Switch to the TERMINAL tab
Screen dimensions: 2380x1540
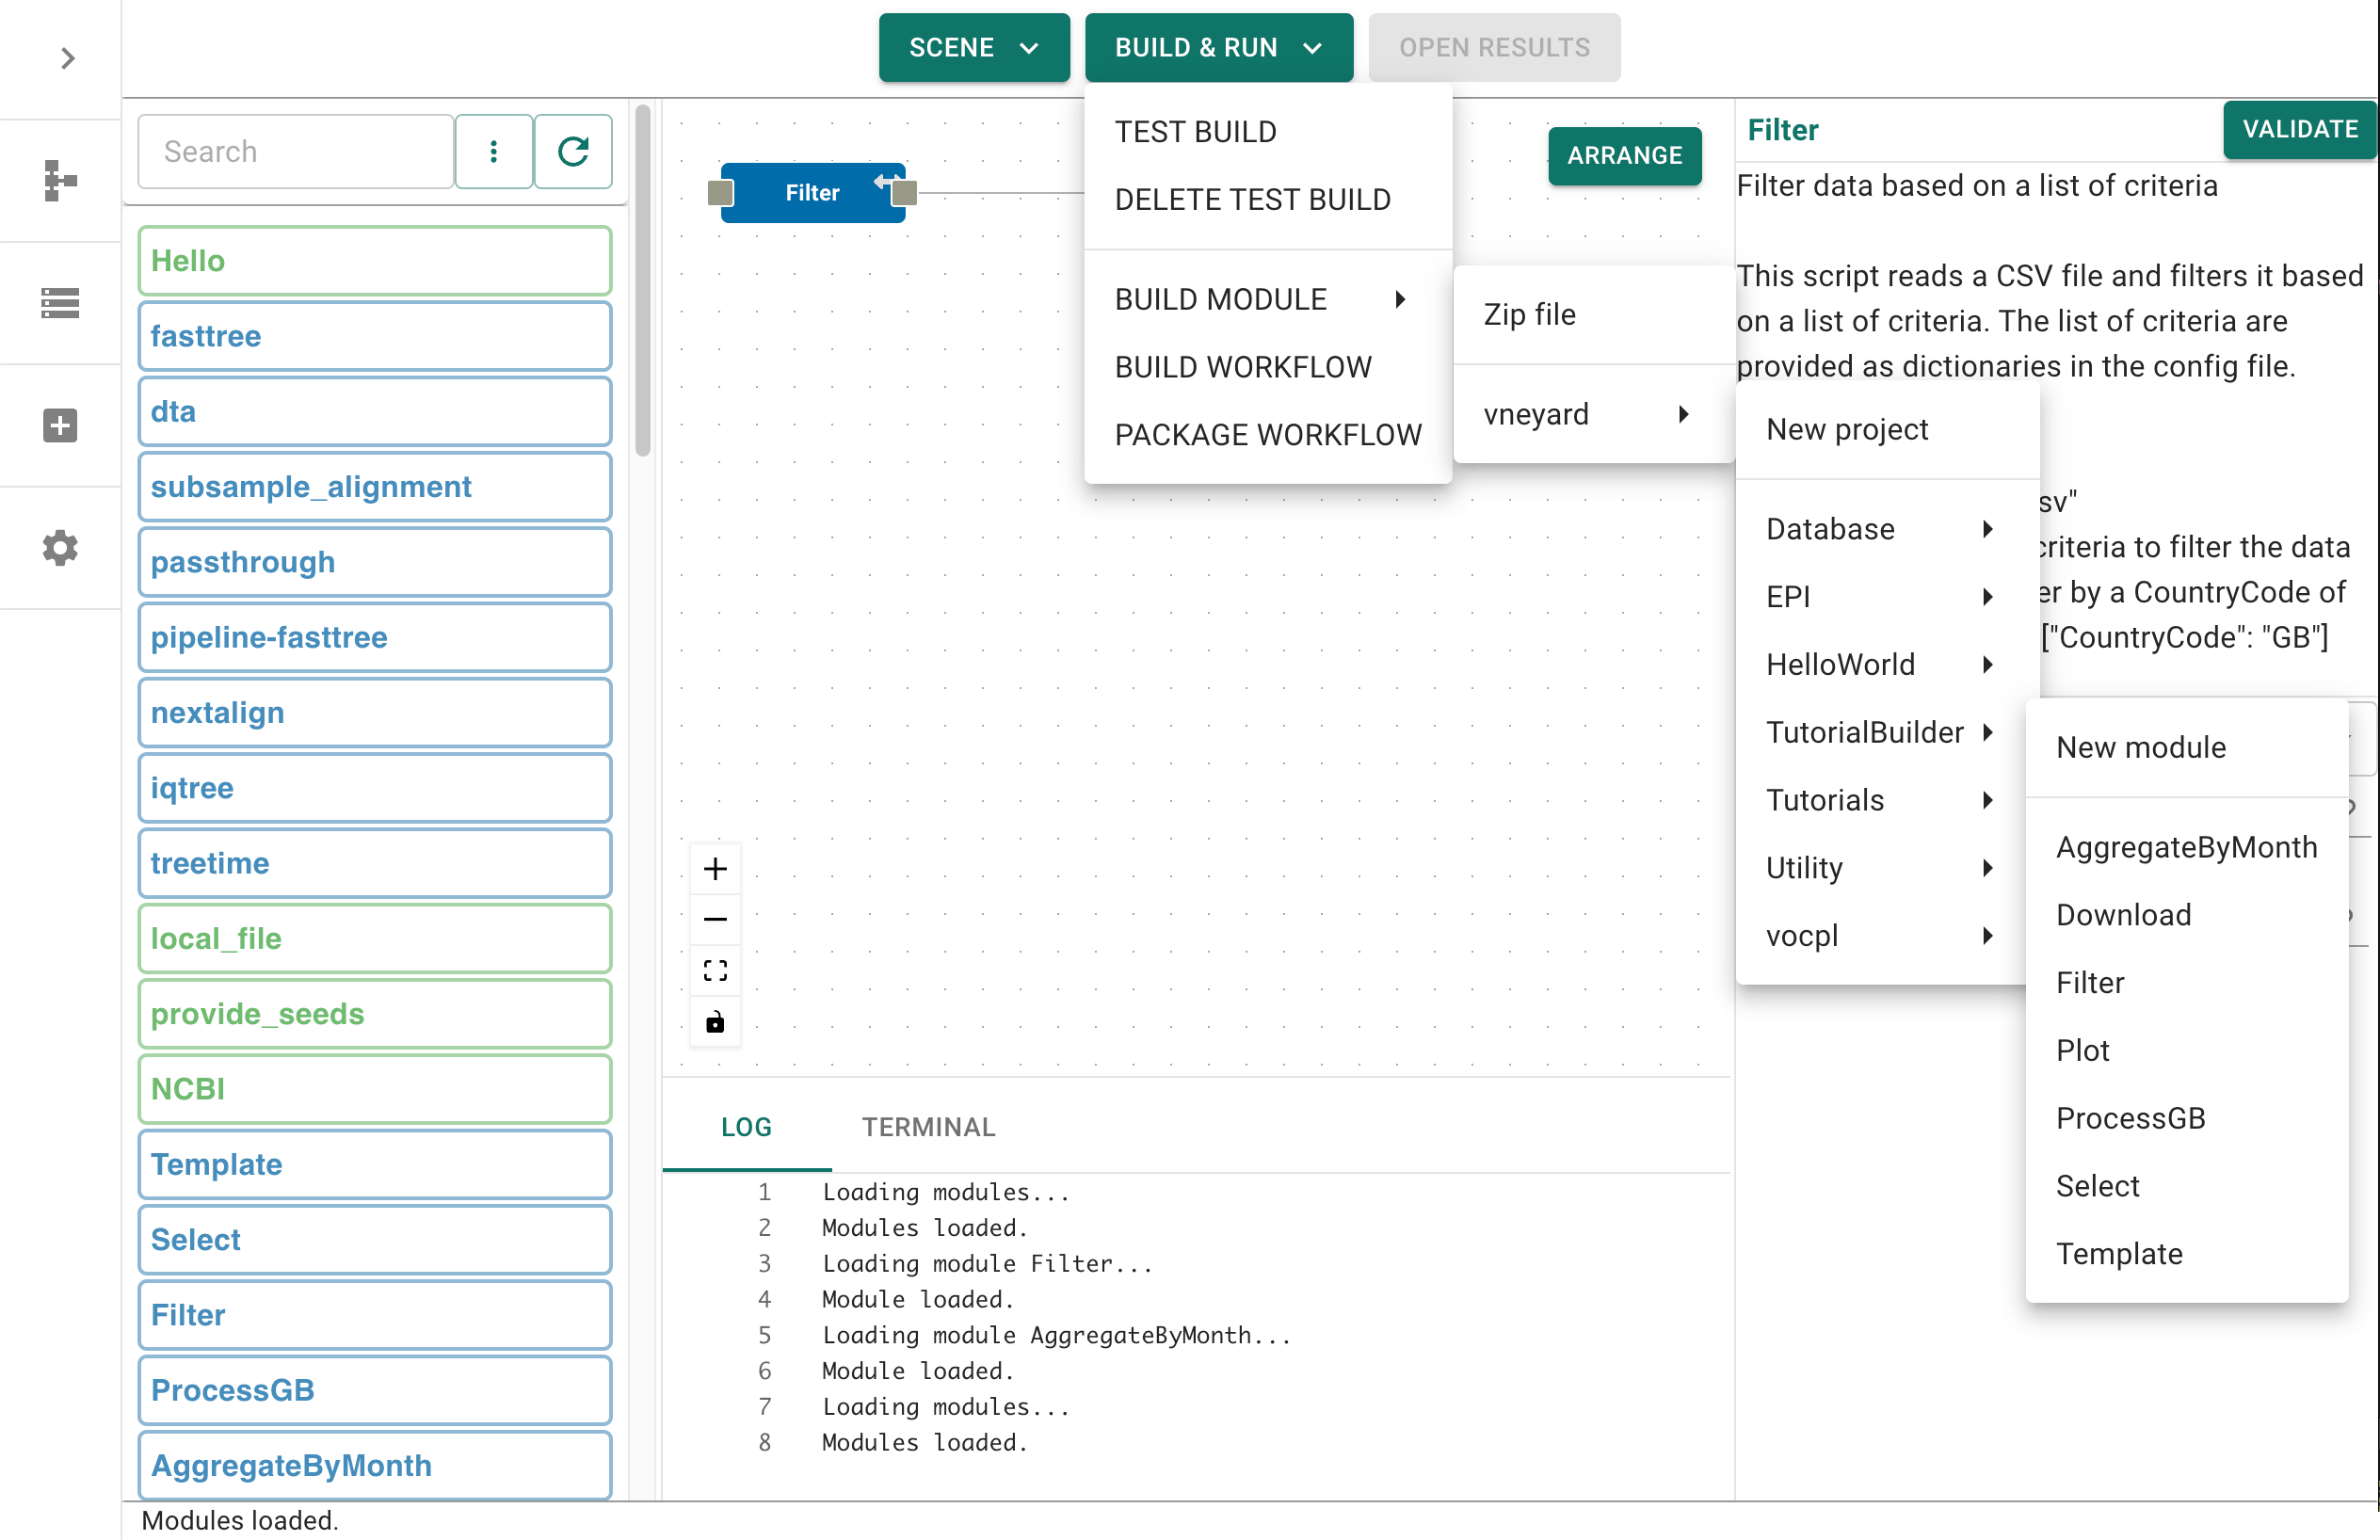pyautogui.click(x=928, y=1127)
